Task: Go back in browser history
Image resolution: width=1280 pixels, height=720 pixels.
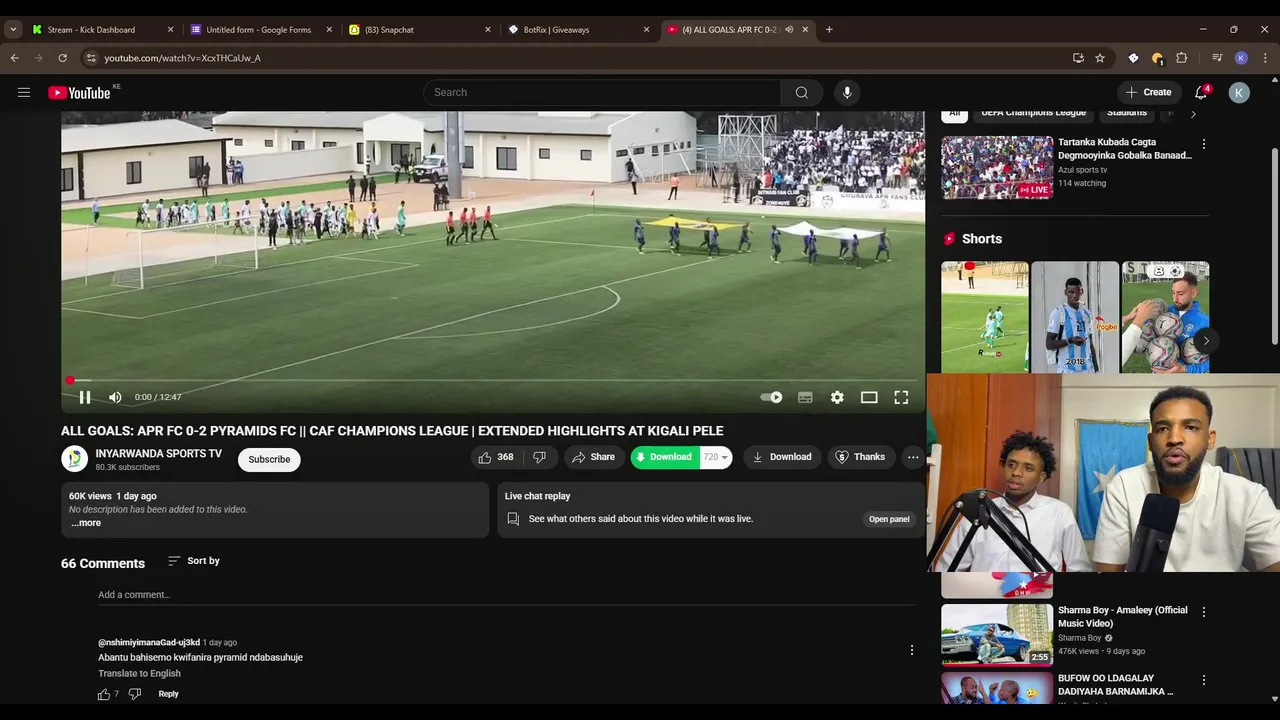Action: pos(14,58)
